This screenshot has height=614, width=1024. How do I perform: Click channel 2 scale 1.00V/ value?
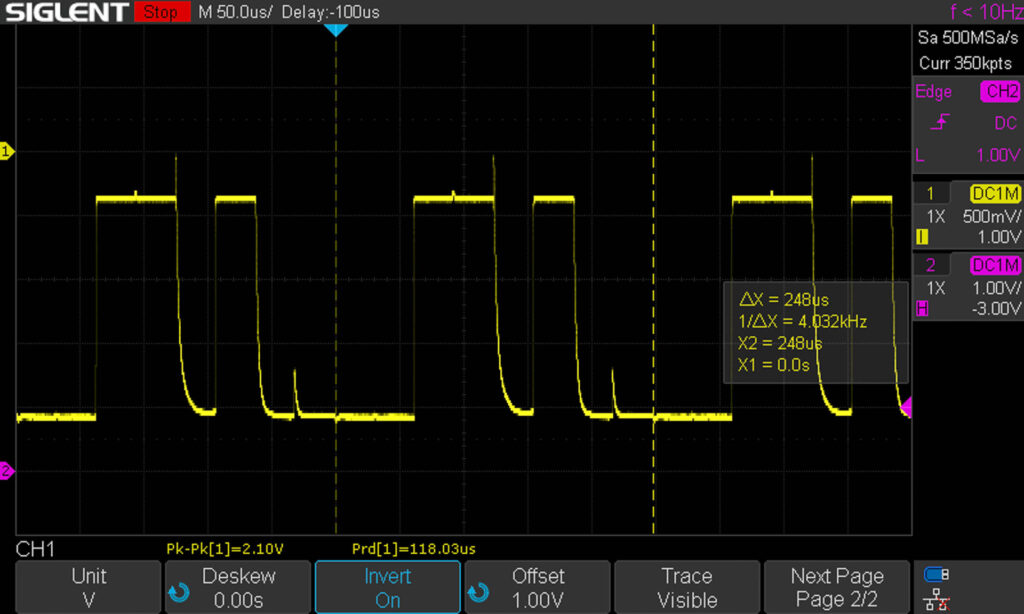(x=996, y=288)
